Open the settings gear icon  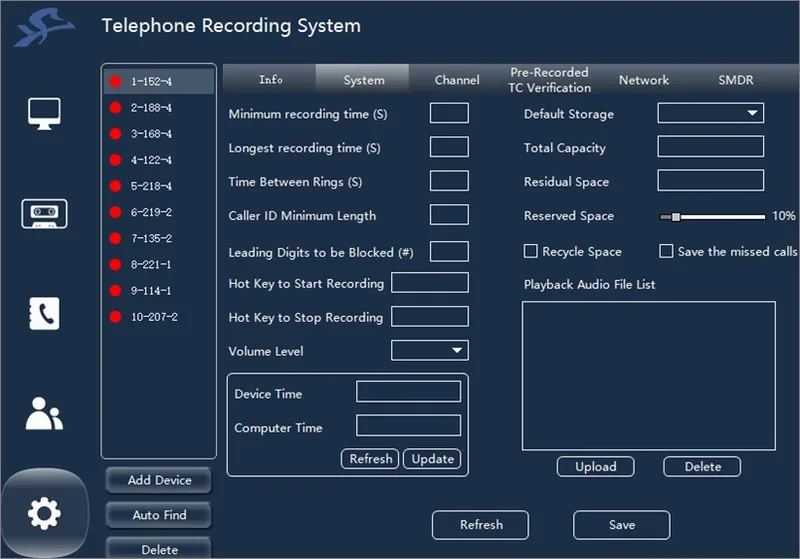44,513
